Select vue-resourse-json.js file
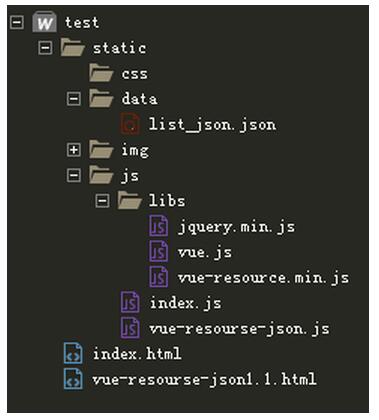 click(239, 329)
